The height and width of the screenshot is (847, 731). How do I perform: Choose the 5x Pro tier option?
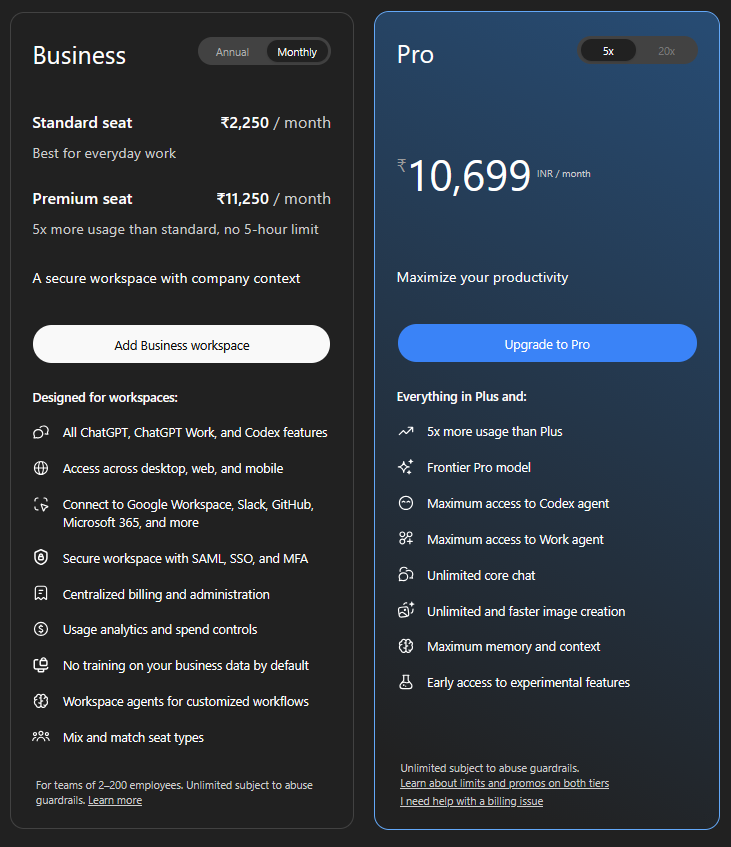point(608,51)
